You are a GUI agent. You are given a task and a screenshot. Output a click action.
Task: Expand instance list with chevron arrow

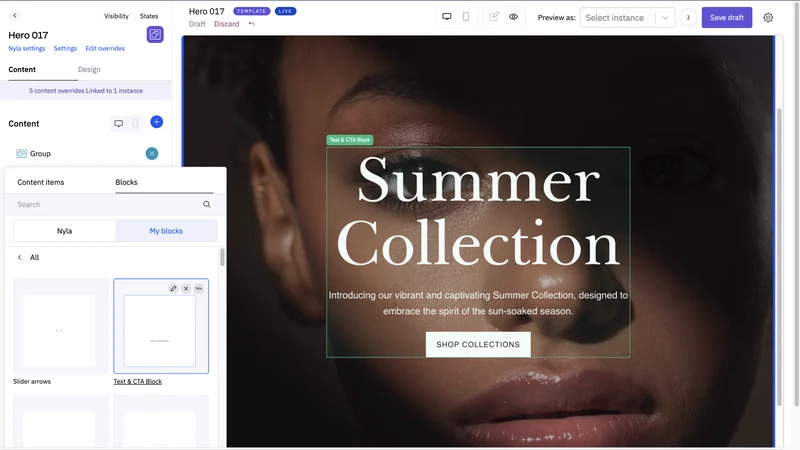[665, 18]
